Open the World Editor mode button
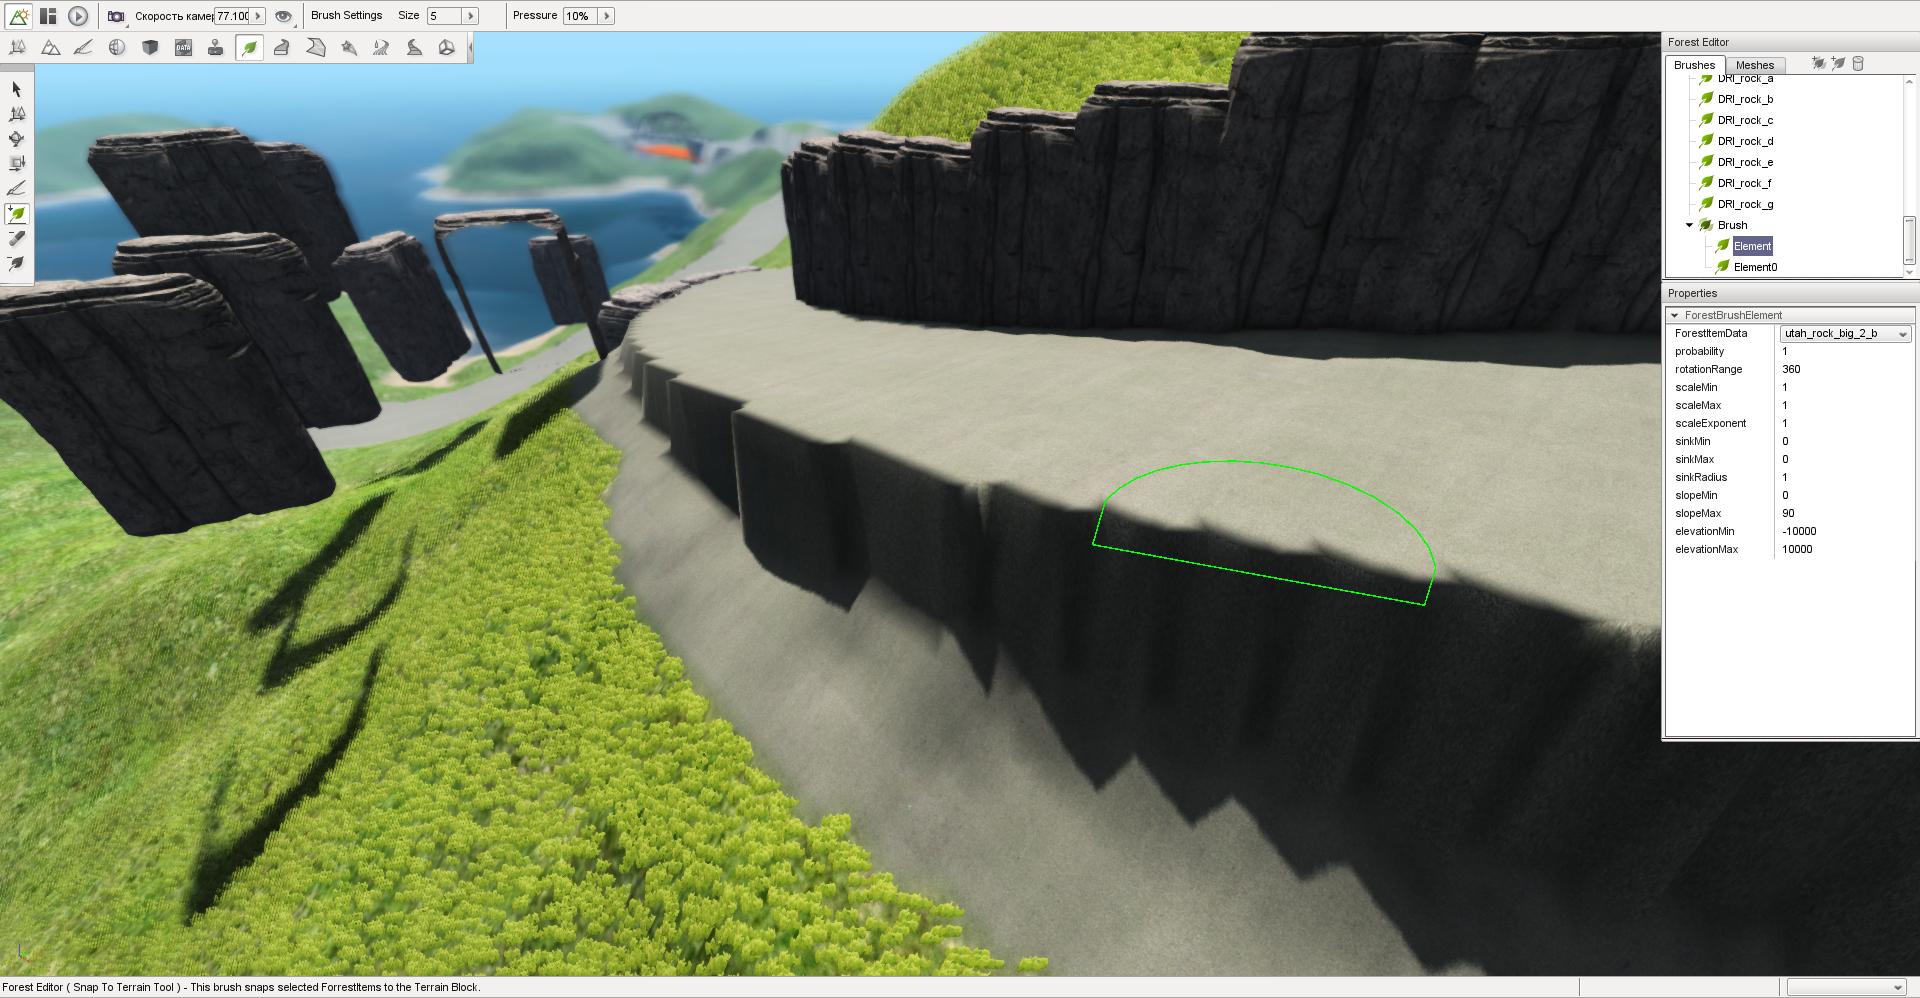Screen dimensions: 1920x998 19,16
